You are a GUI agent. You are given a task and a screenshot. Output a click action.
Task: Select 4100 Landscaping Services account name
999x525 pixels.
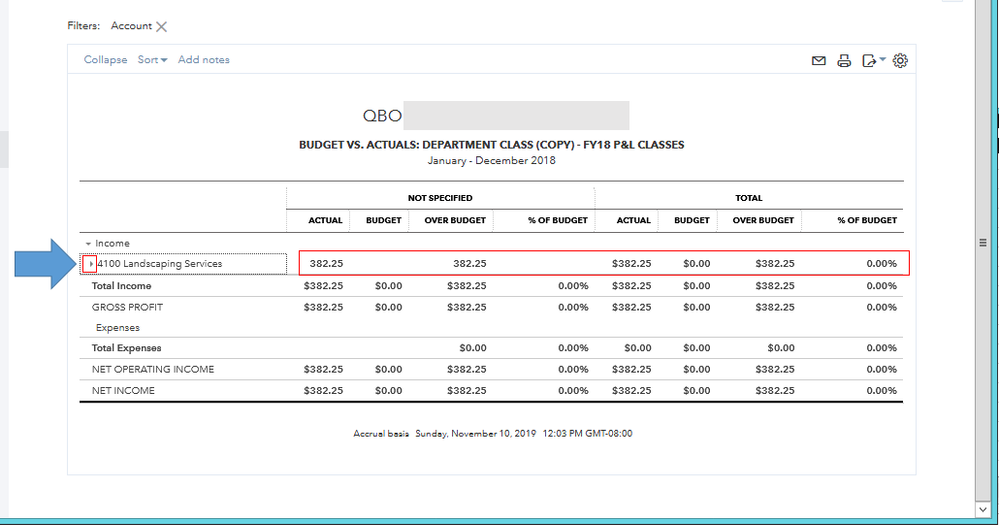pyautogui.click(x=160, y=263)
